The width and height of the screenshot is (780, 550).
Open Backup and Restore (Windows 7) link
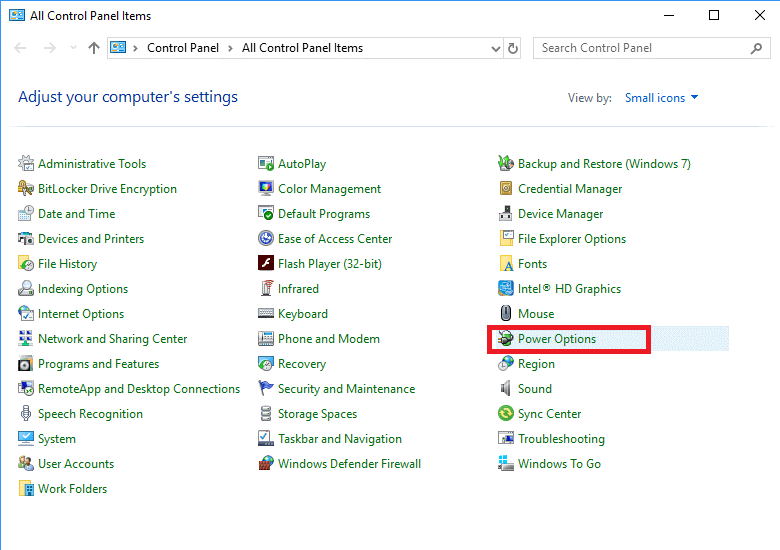coord(604,164)
